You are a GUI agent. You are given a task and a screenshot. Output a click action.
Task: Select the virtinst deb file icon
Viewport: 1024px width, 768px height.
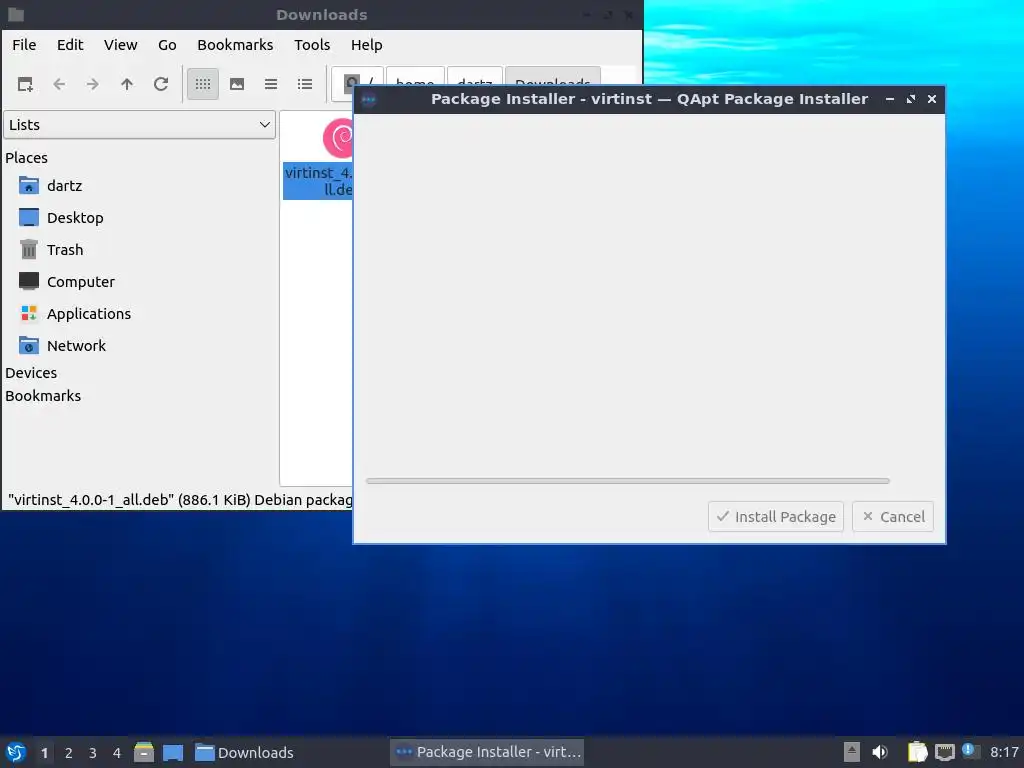coord(338,138)
